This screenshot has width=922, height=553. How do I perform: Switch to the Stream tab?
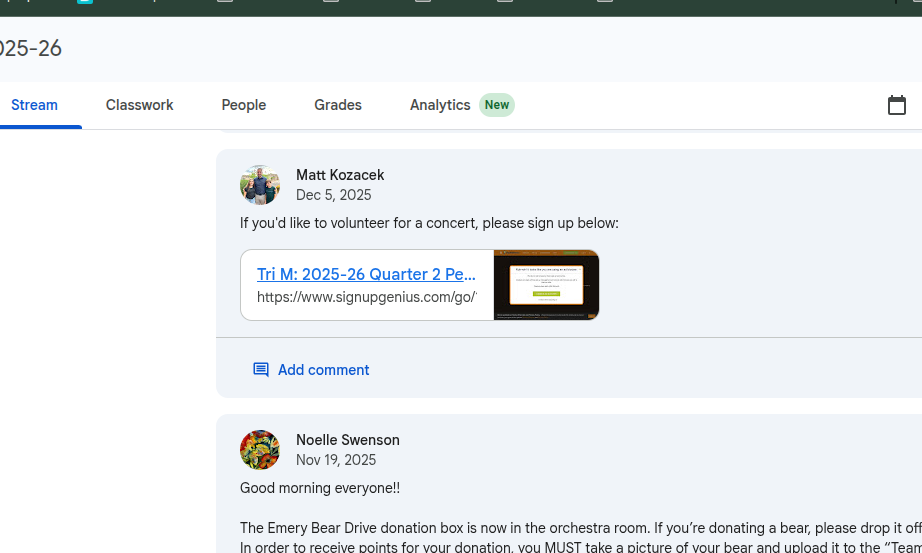pyautogui.click(x=35, y=105)
